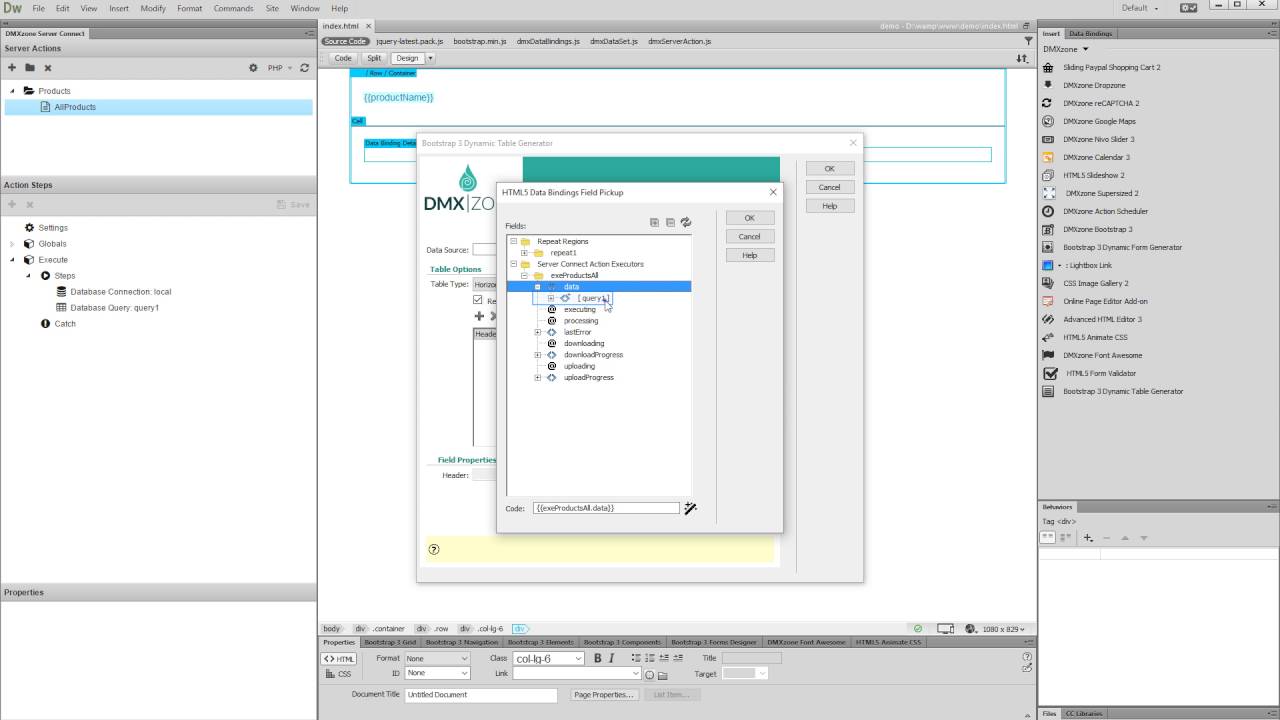This screenshot has width=1280, height=720.
Task: Click the Page Properties button
Action: click(604, 695)
